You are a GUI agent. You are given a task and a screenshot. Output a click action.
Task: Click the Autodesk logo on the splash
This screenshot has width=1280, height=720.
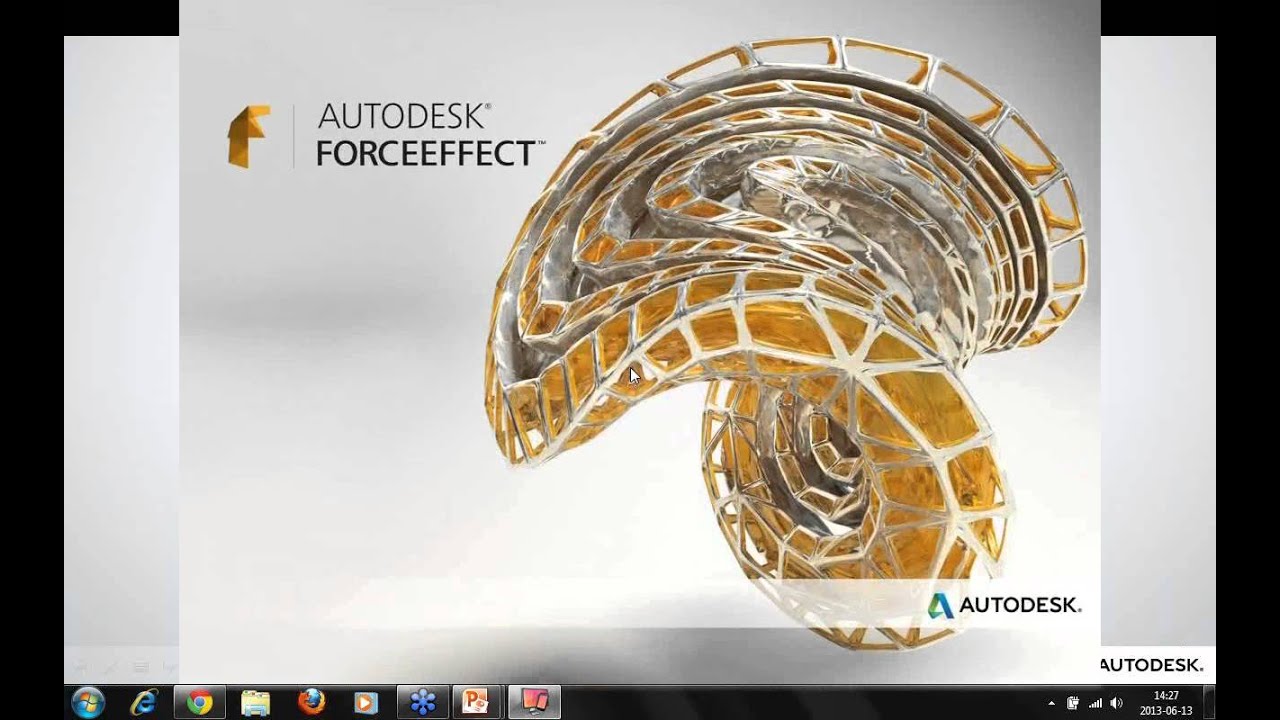[1004, 605]
